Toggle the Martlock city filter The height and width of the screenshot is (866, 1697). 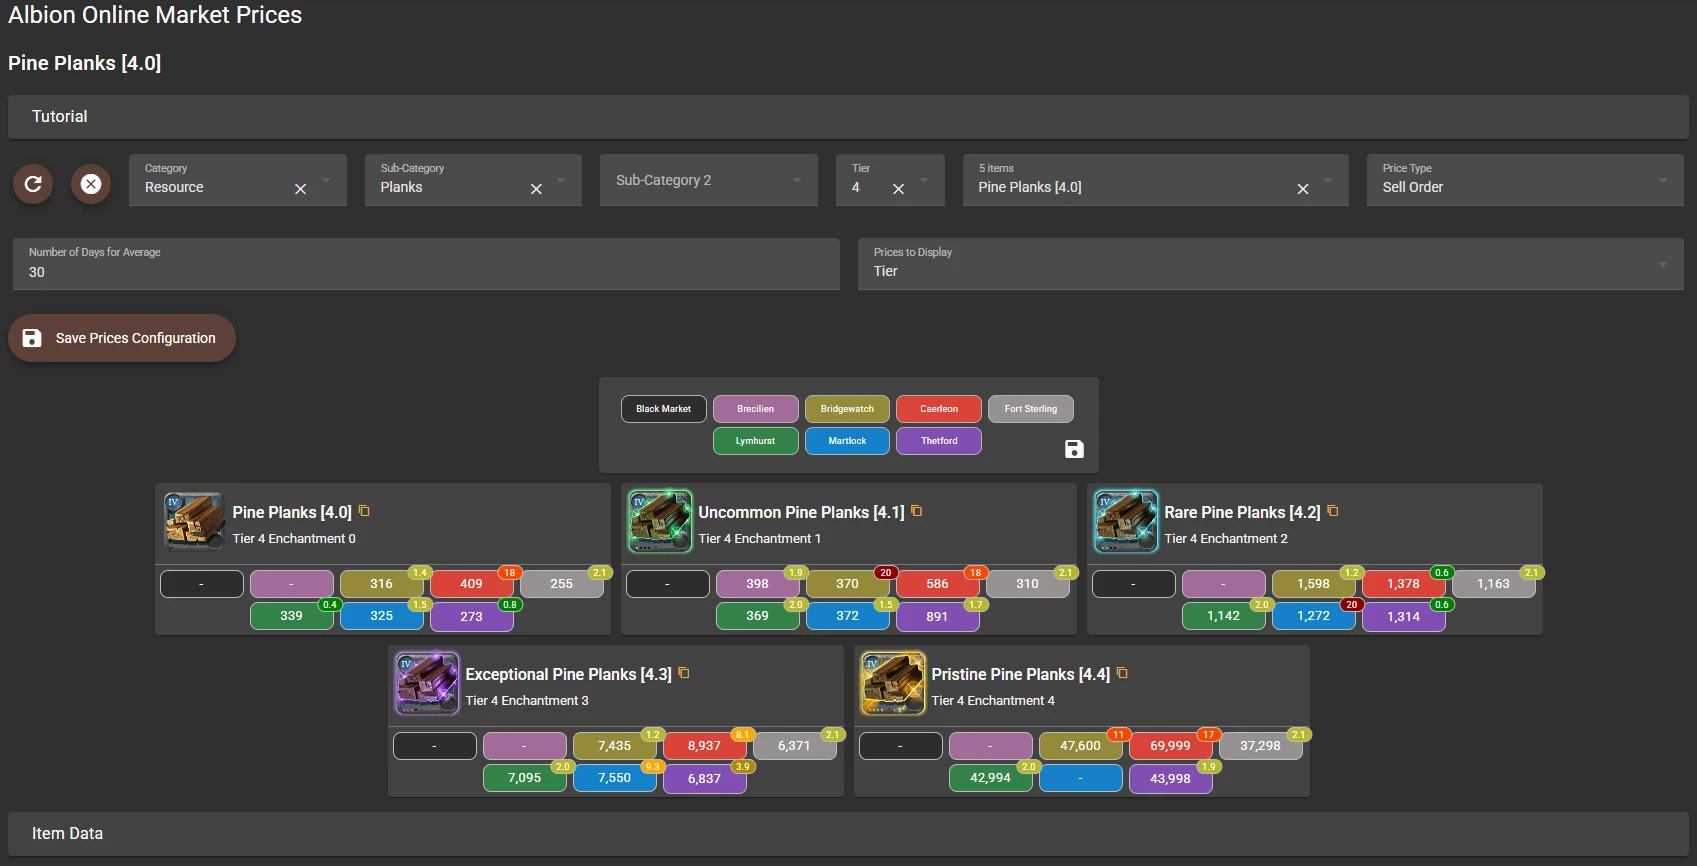(847, 441)
